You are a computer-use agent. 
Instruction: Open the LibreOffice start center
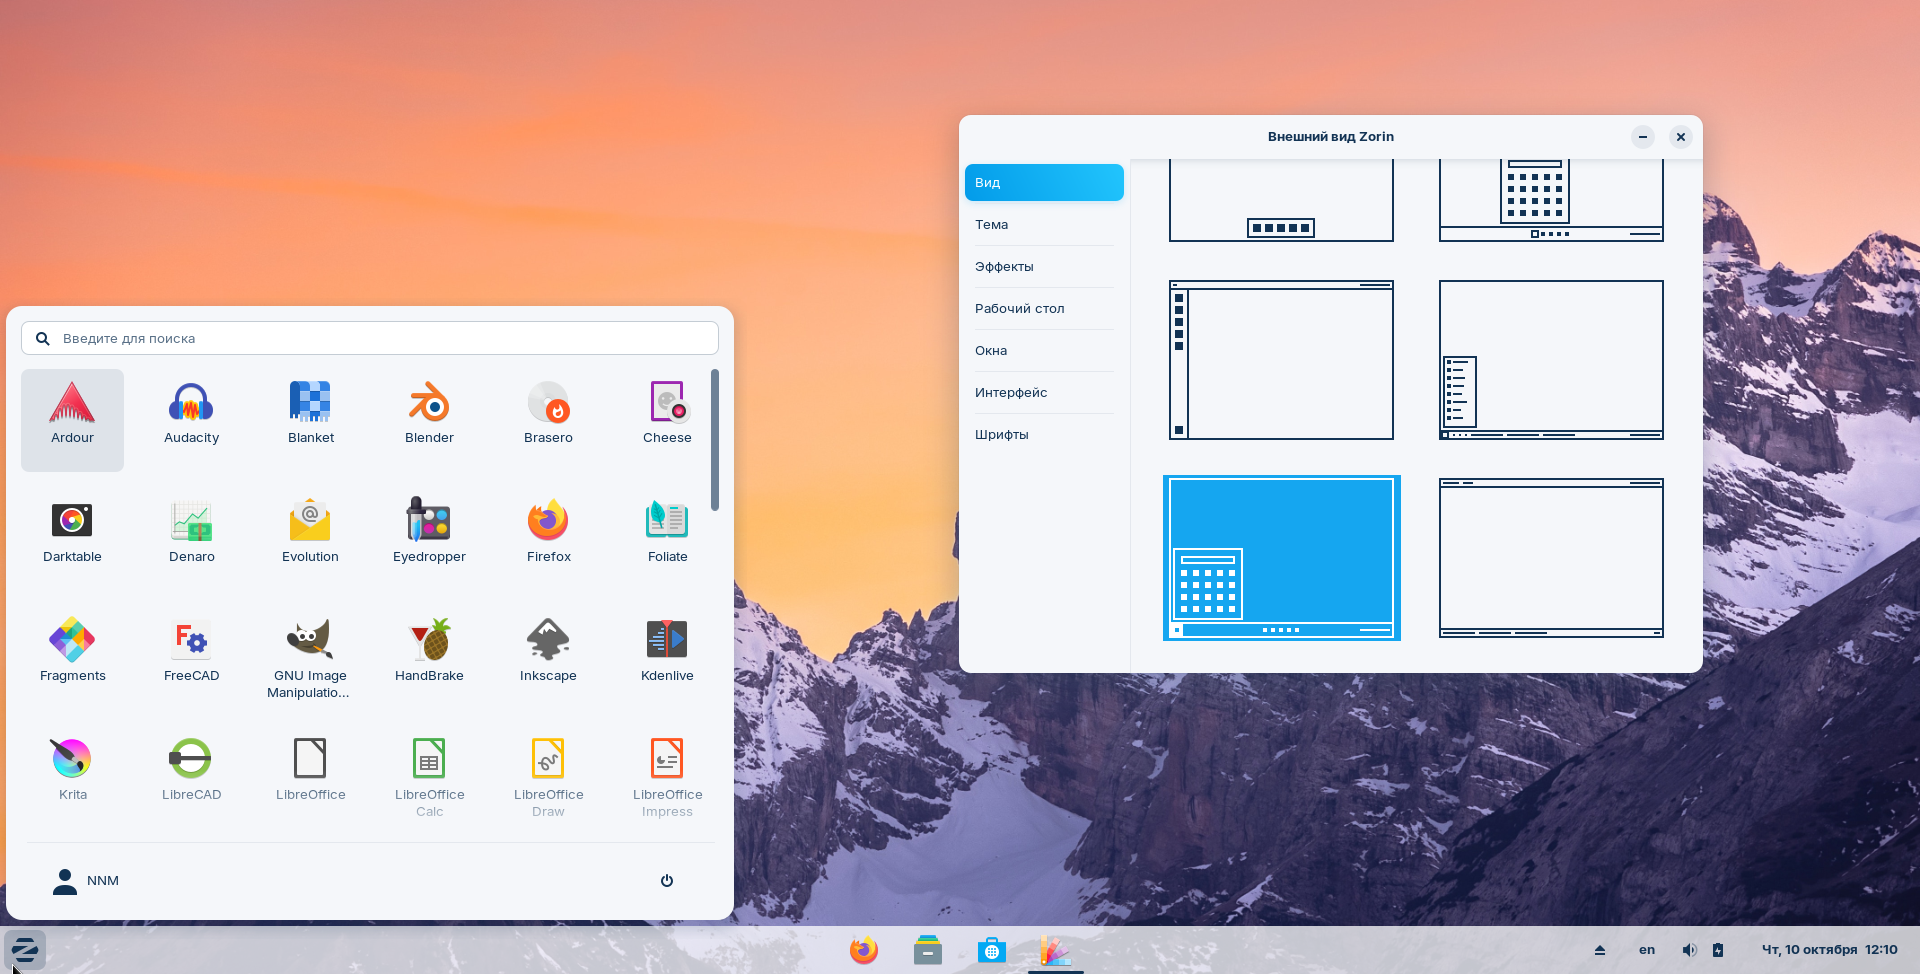coord(310,777)
